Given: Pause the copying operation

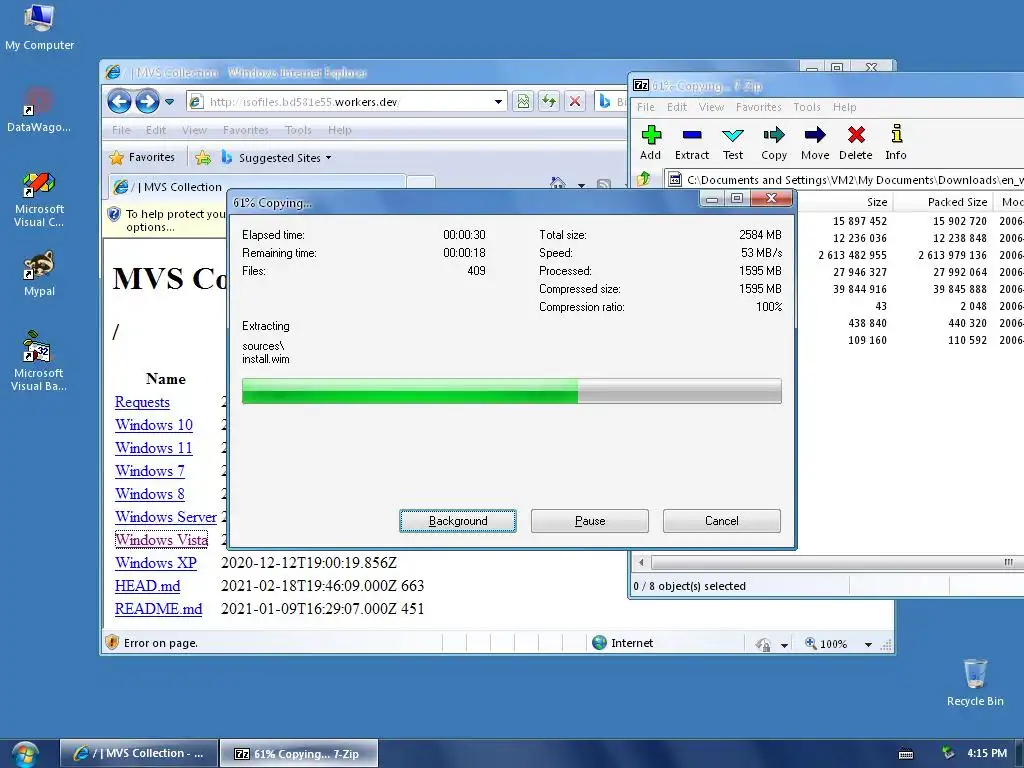Looking at the screenshot, I should (590, 521).
